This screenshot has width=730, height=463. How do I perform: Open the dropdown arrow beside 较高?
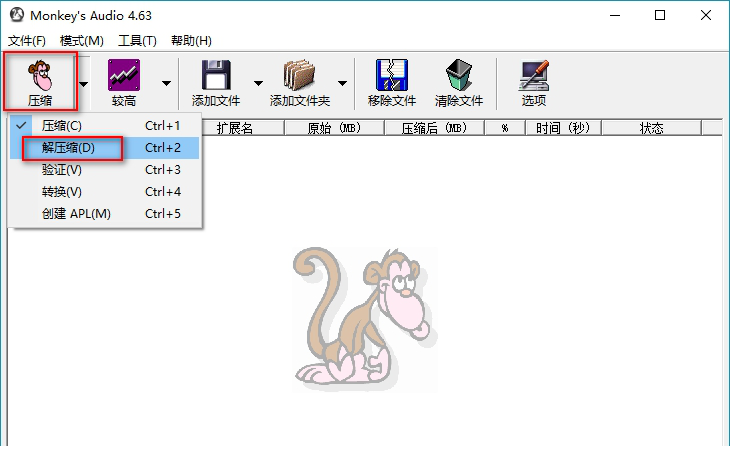point(166,84)
